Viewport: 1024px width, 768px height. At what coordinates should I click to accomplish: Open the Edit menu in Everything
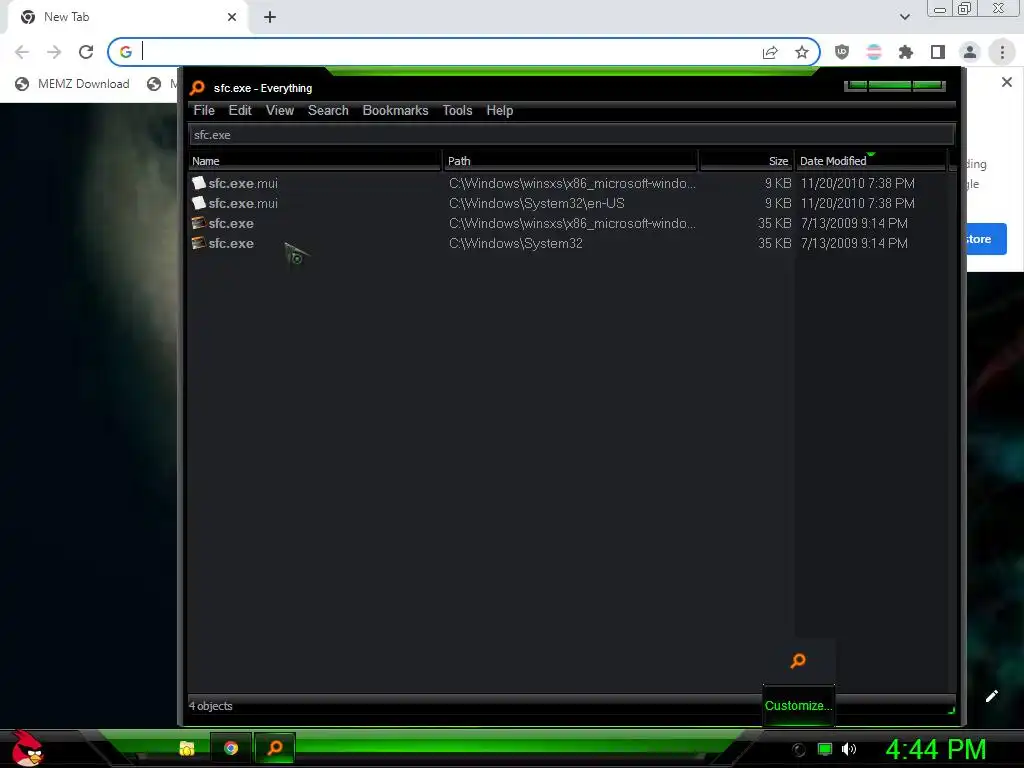point(240,110)
